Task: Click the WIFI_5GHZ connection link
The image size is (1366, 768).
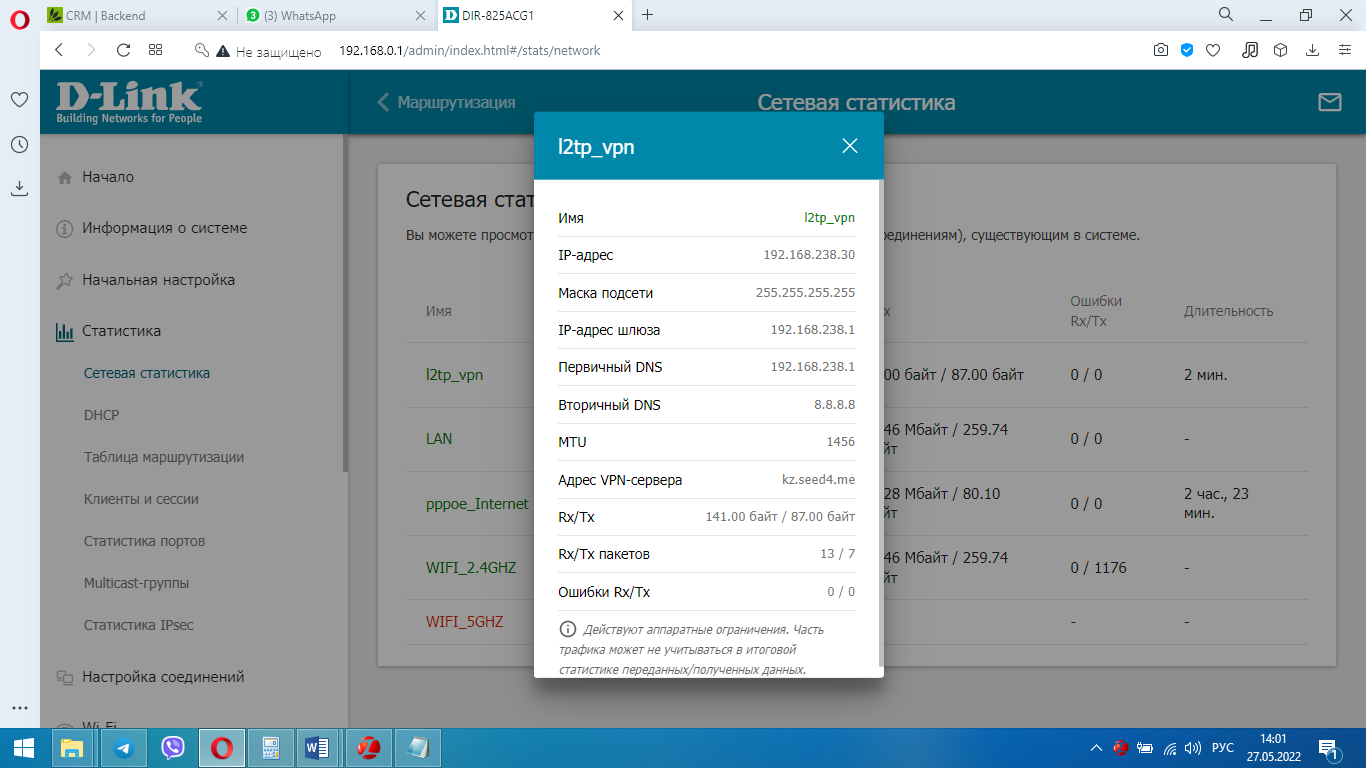Action: 464,622
